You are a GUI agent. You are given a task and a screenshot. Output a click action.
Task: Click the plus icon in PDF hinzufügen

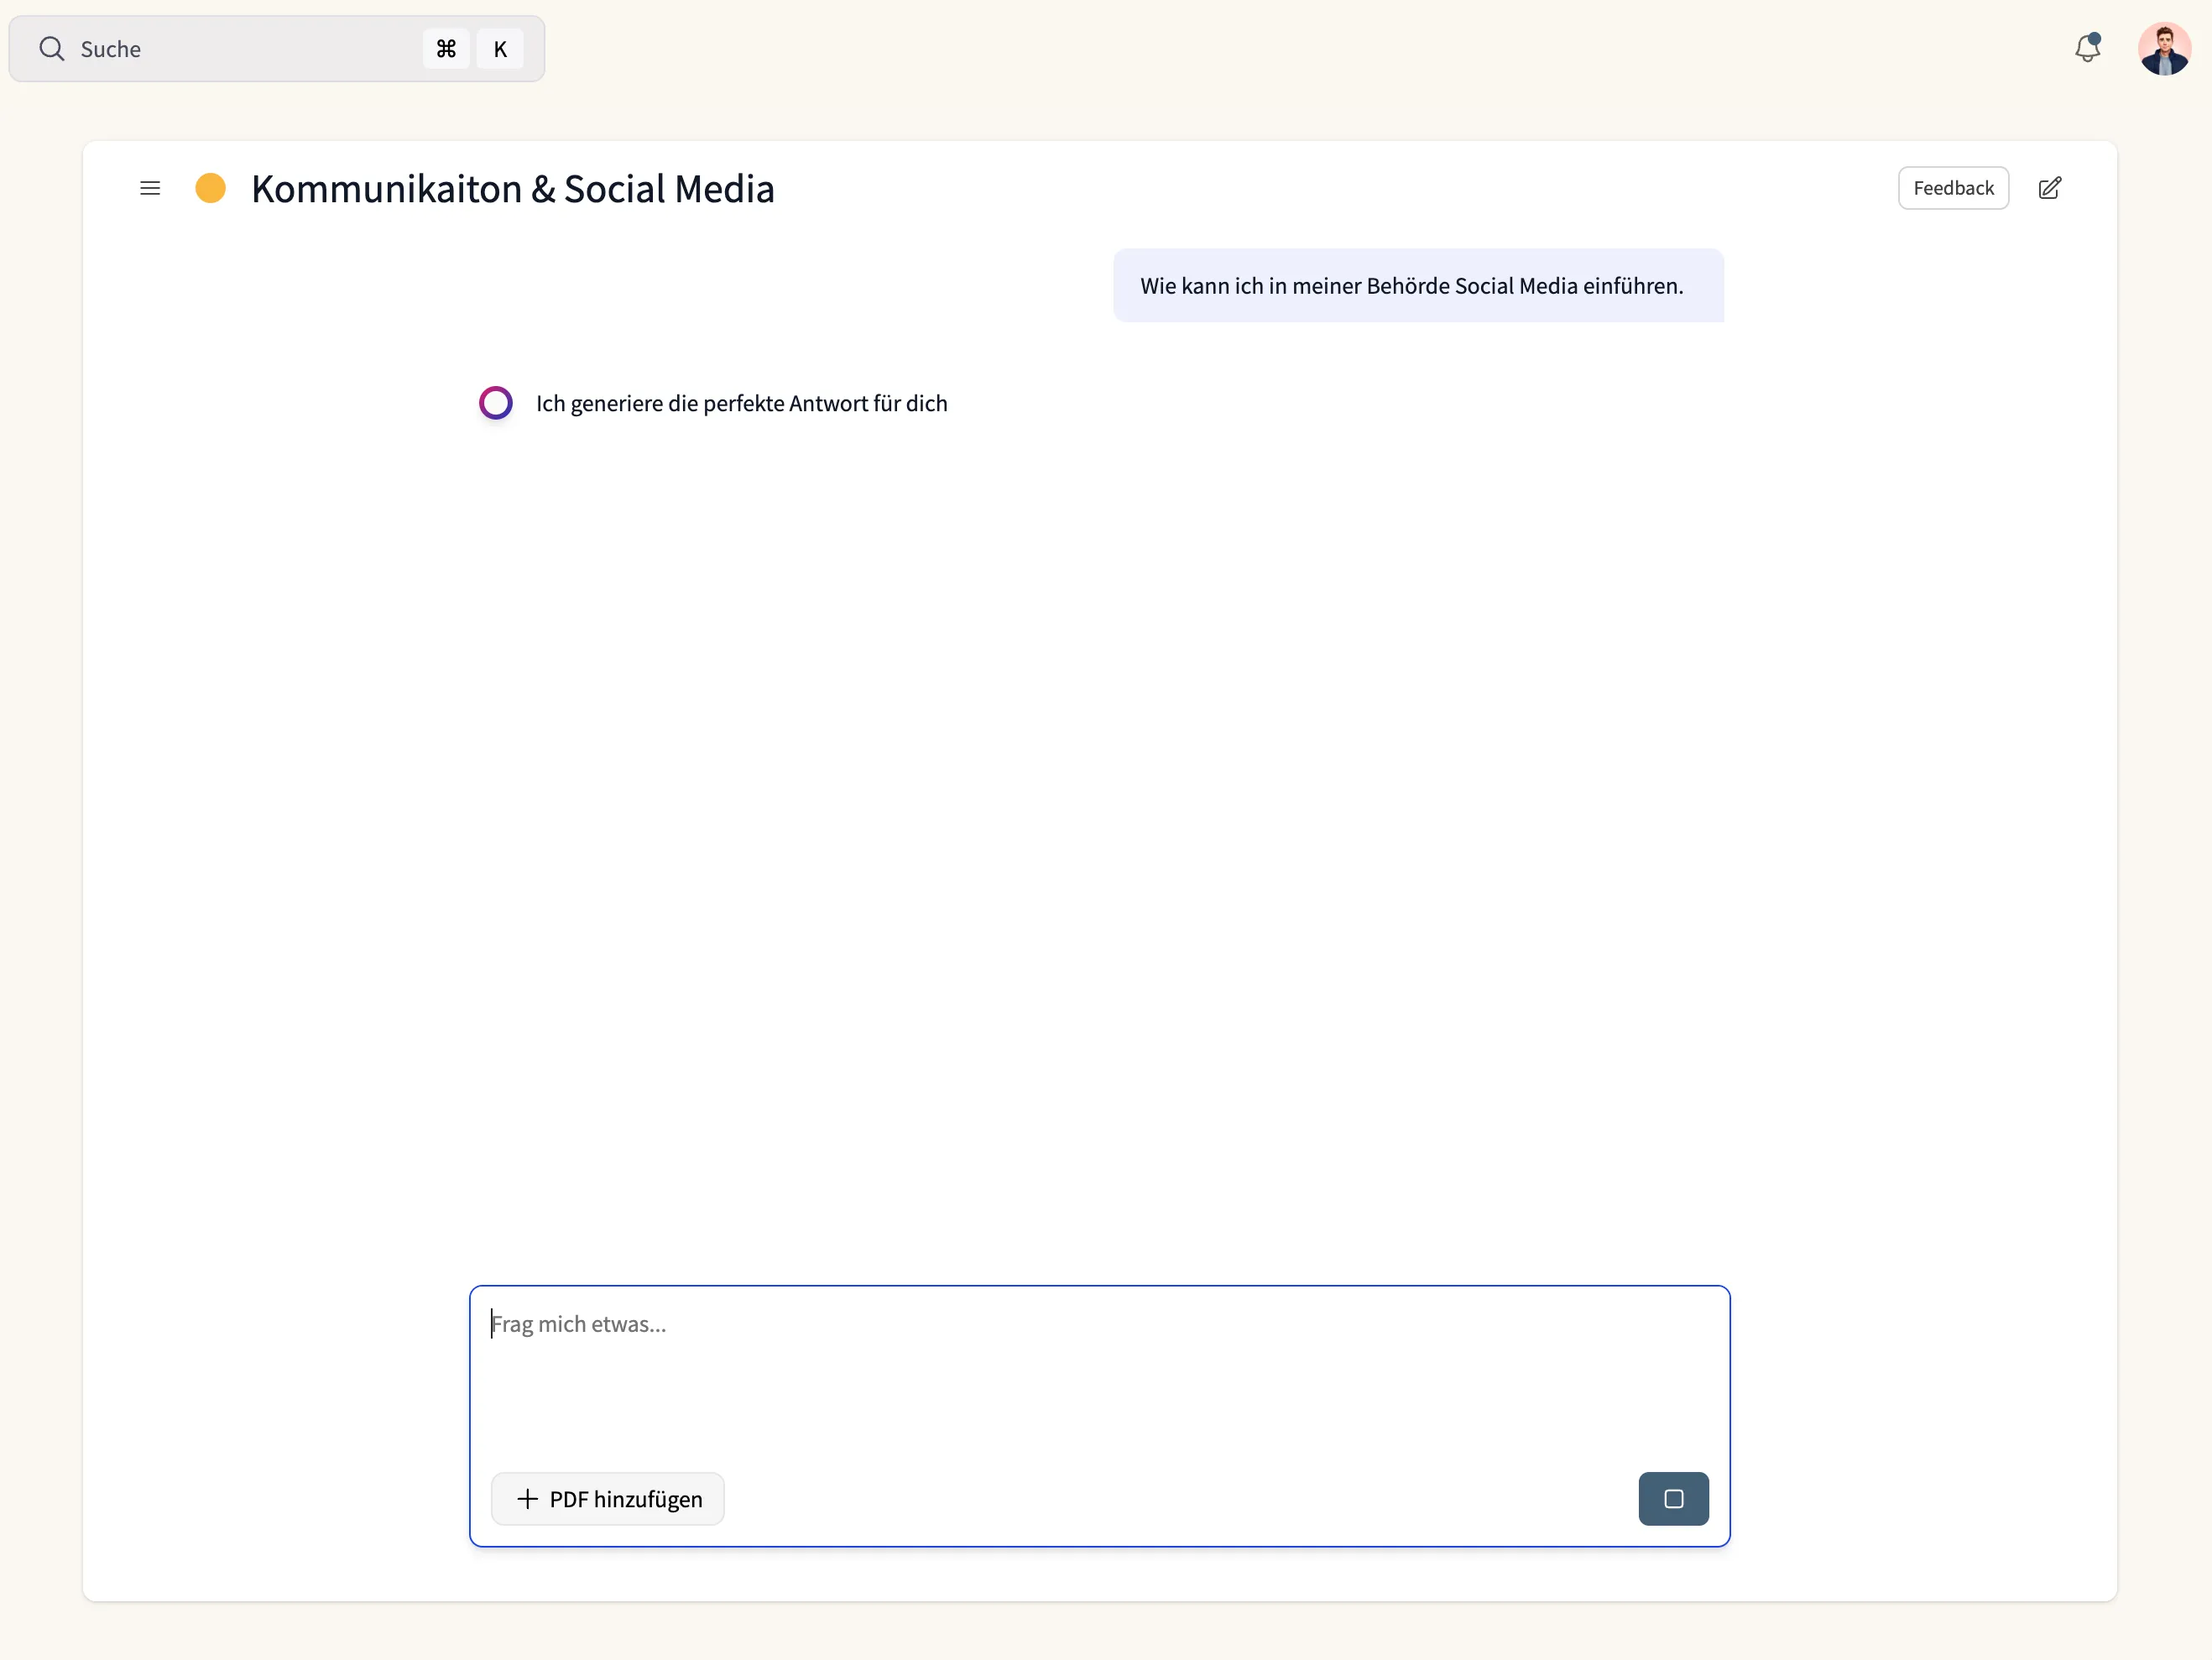[527, 1498]
